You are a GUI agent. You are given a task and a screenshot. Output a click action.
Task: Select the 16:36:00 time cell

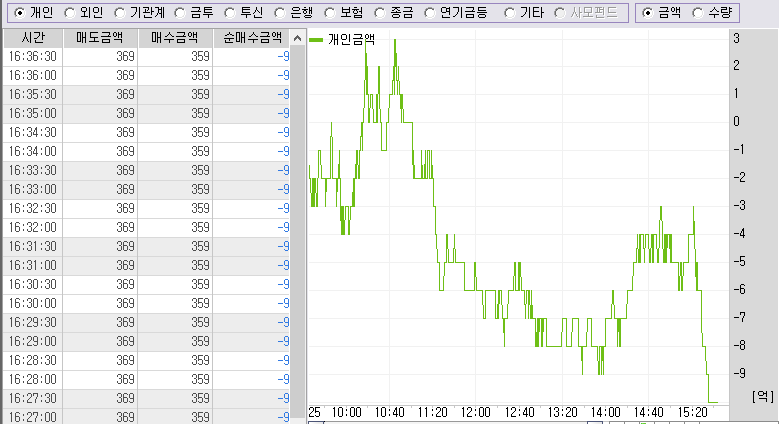click(33, 75)
